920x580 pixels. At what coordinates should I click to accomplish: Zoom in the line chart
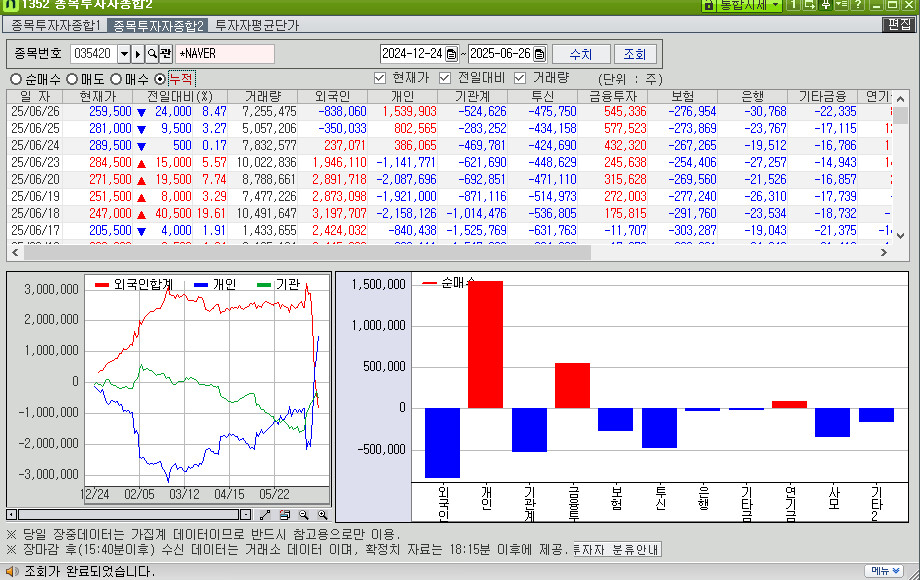point(323,514)
